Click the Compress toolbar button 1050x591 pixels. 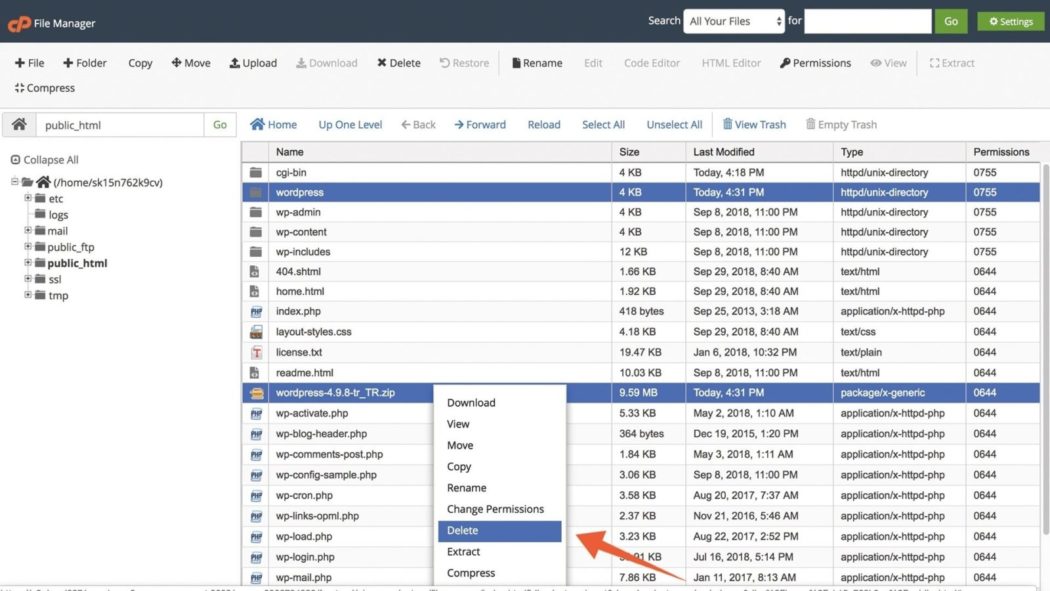point(44,88)
